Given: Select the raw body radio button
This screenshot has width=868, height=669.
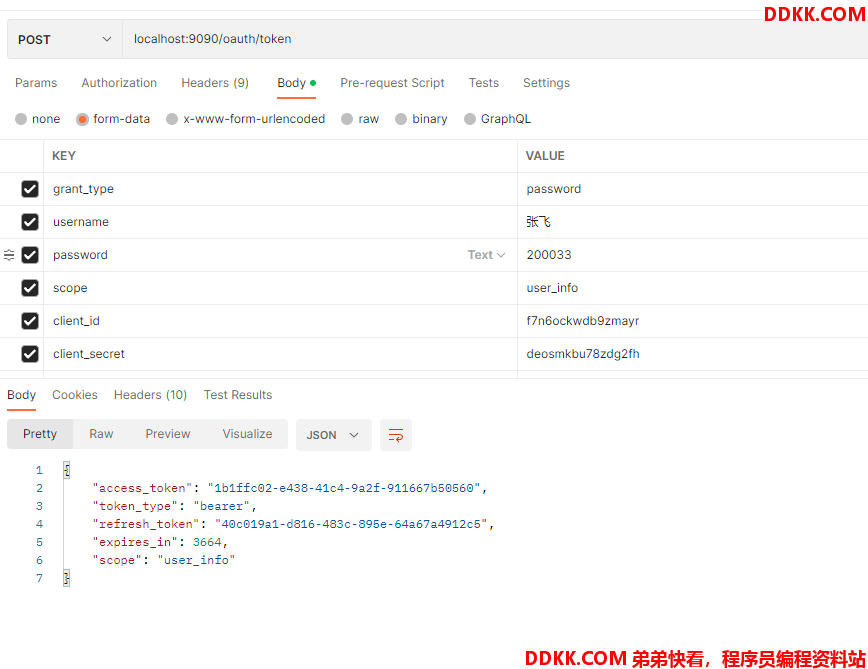Looking at the screenshot, I should click(347, 119).
